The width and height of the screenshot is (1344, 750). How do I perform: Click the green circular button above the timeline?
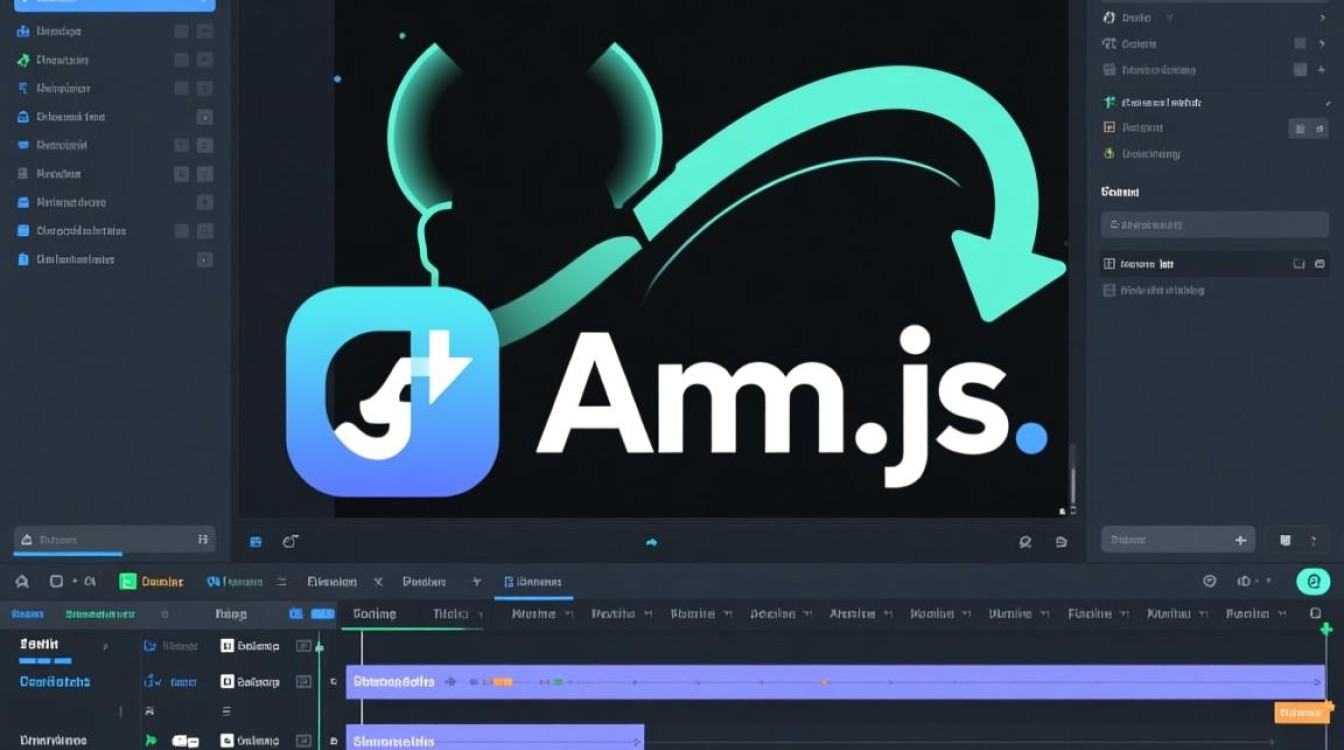(1313, 581)
